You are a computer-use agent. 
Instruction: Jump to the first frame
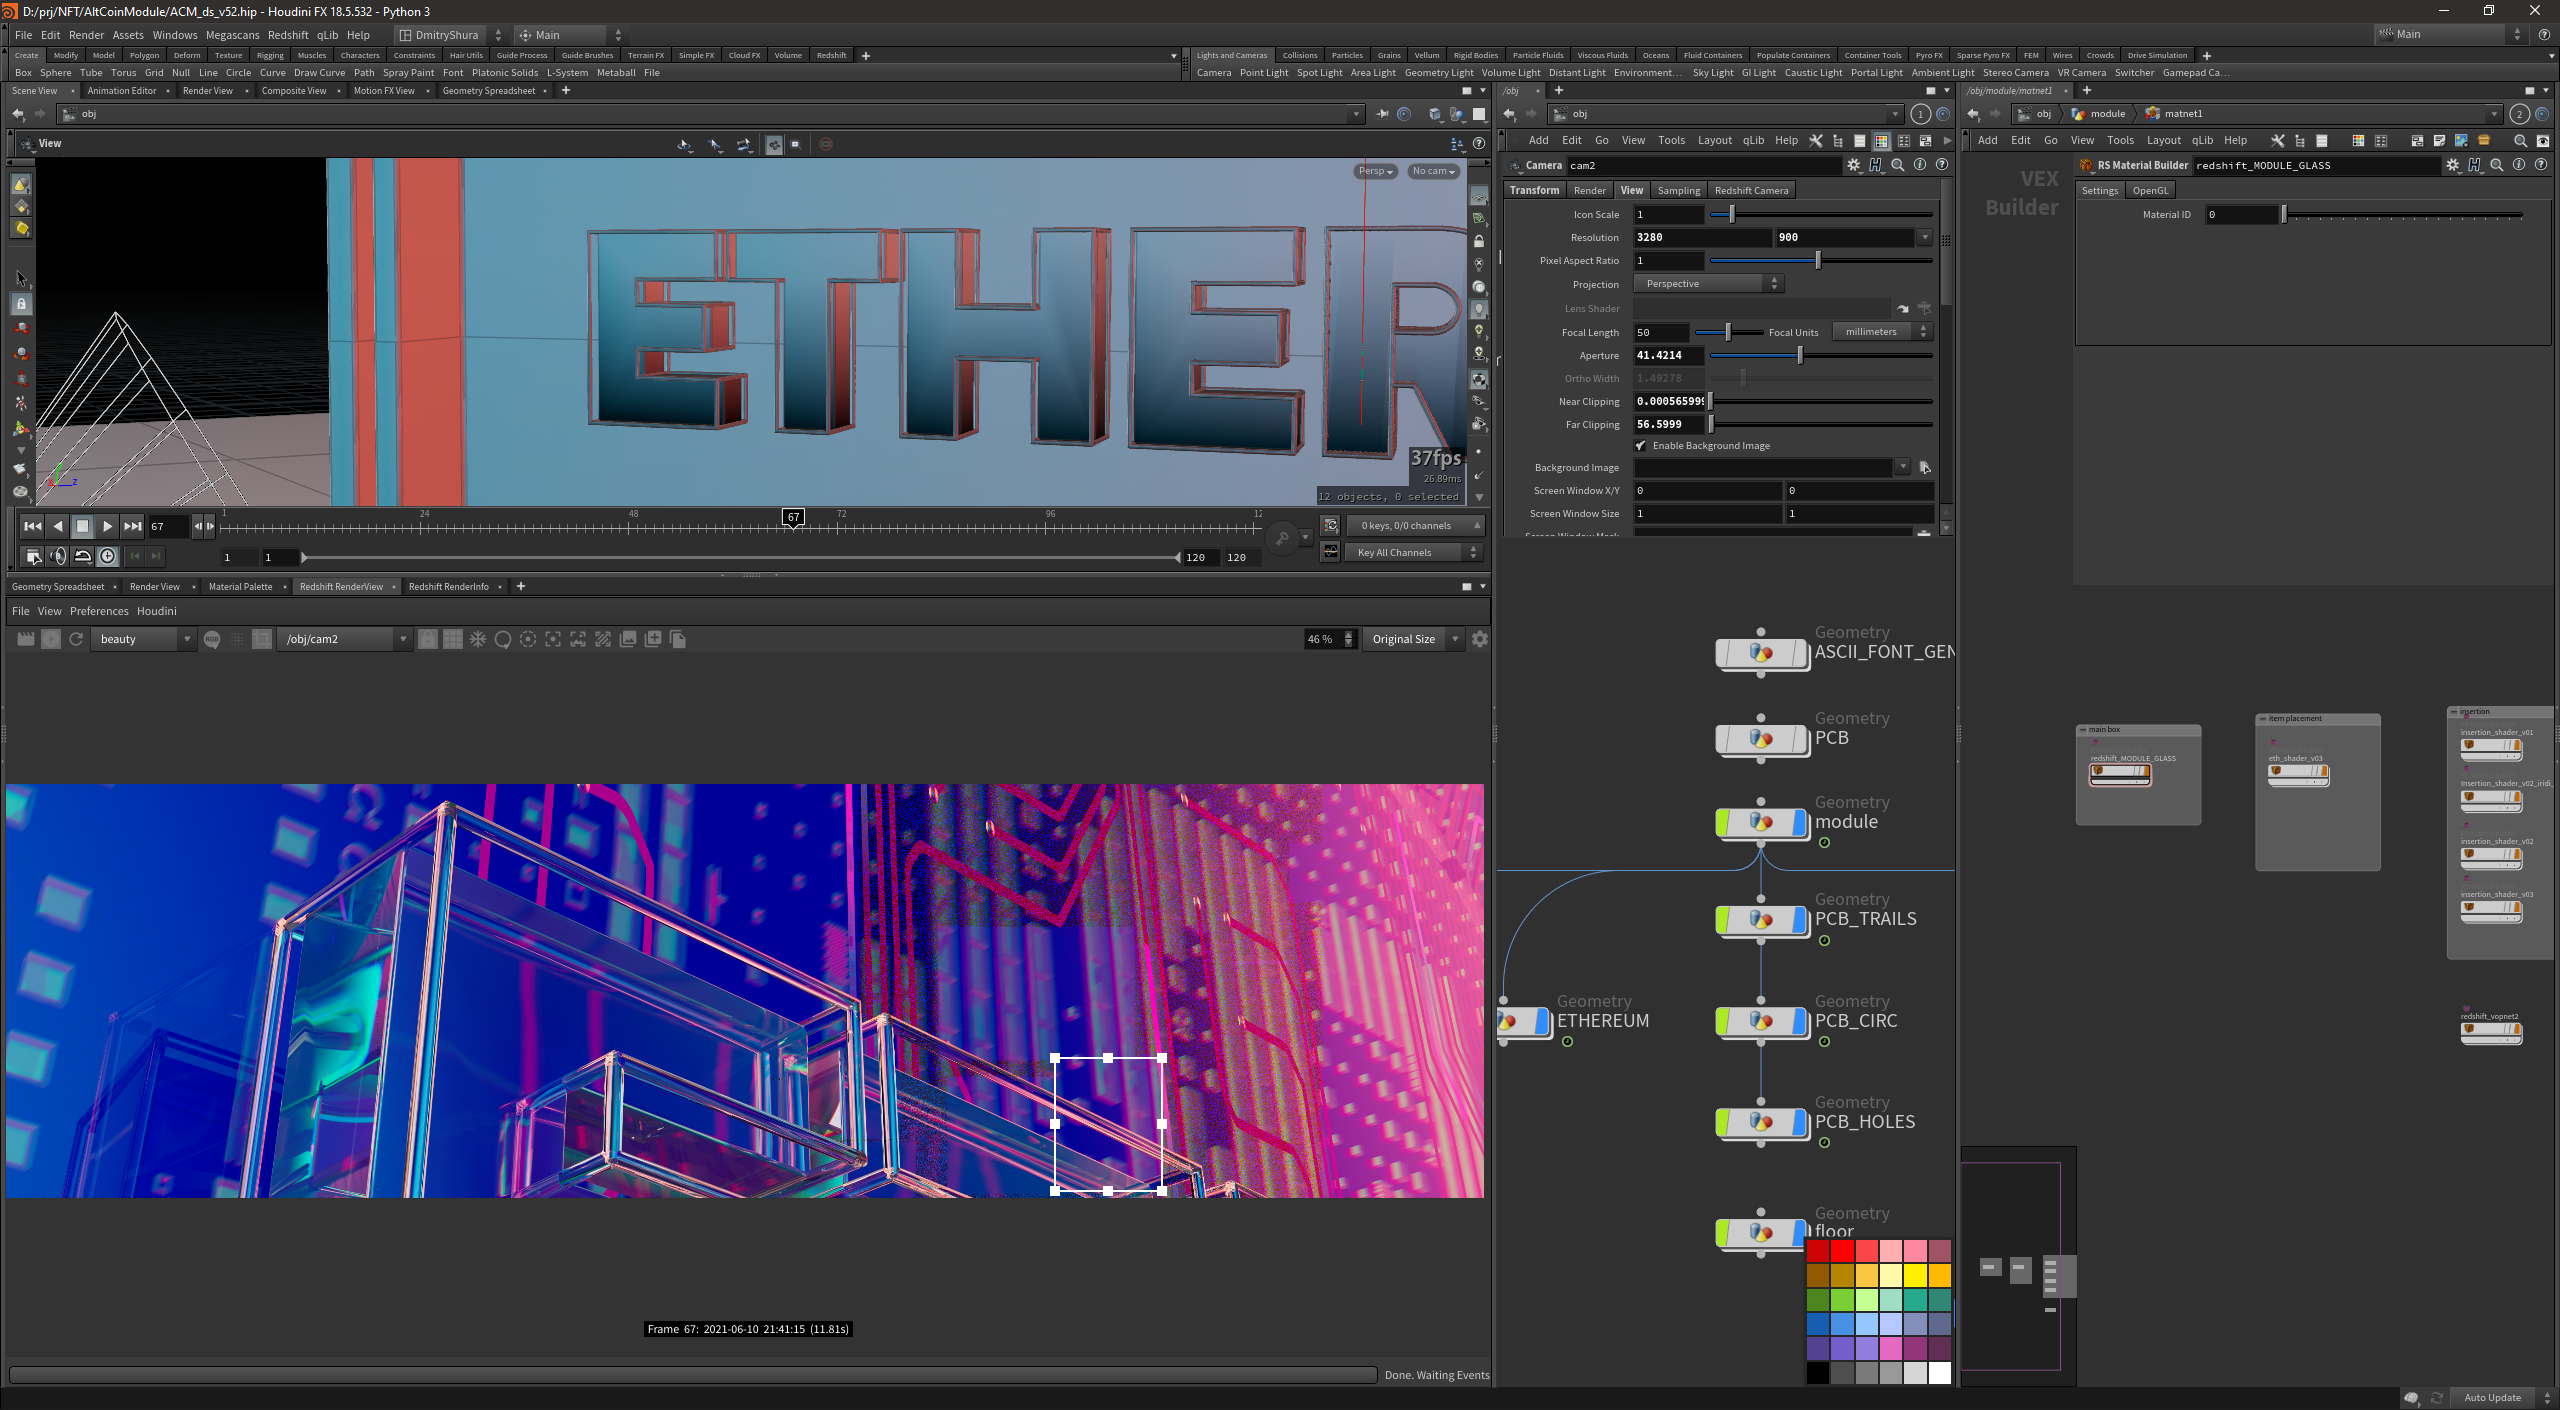[x=33, y=526]
